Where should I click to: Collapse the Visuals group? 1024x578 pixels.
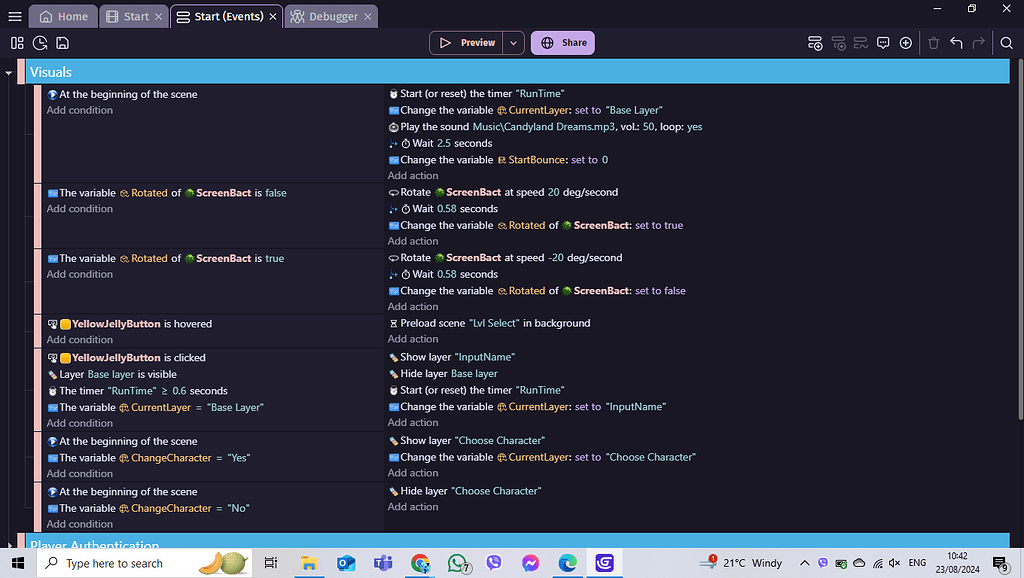point(8,72)
